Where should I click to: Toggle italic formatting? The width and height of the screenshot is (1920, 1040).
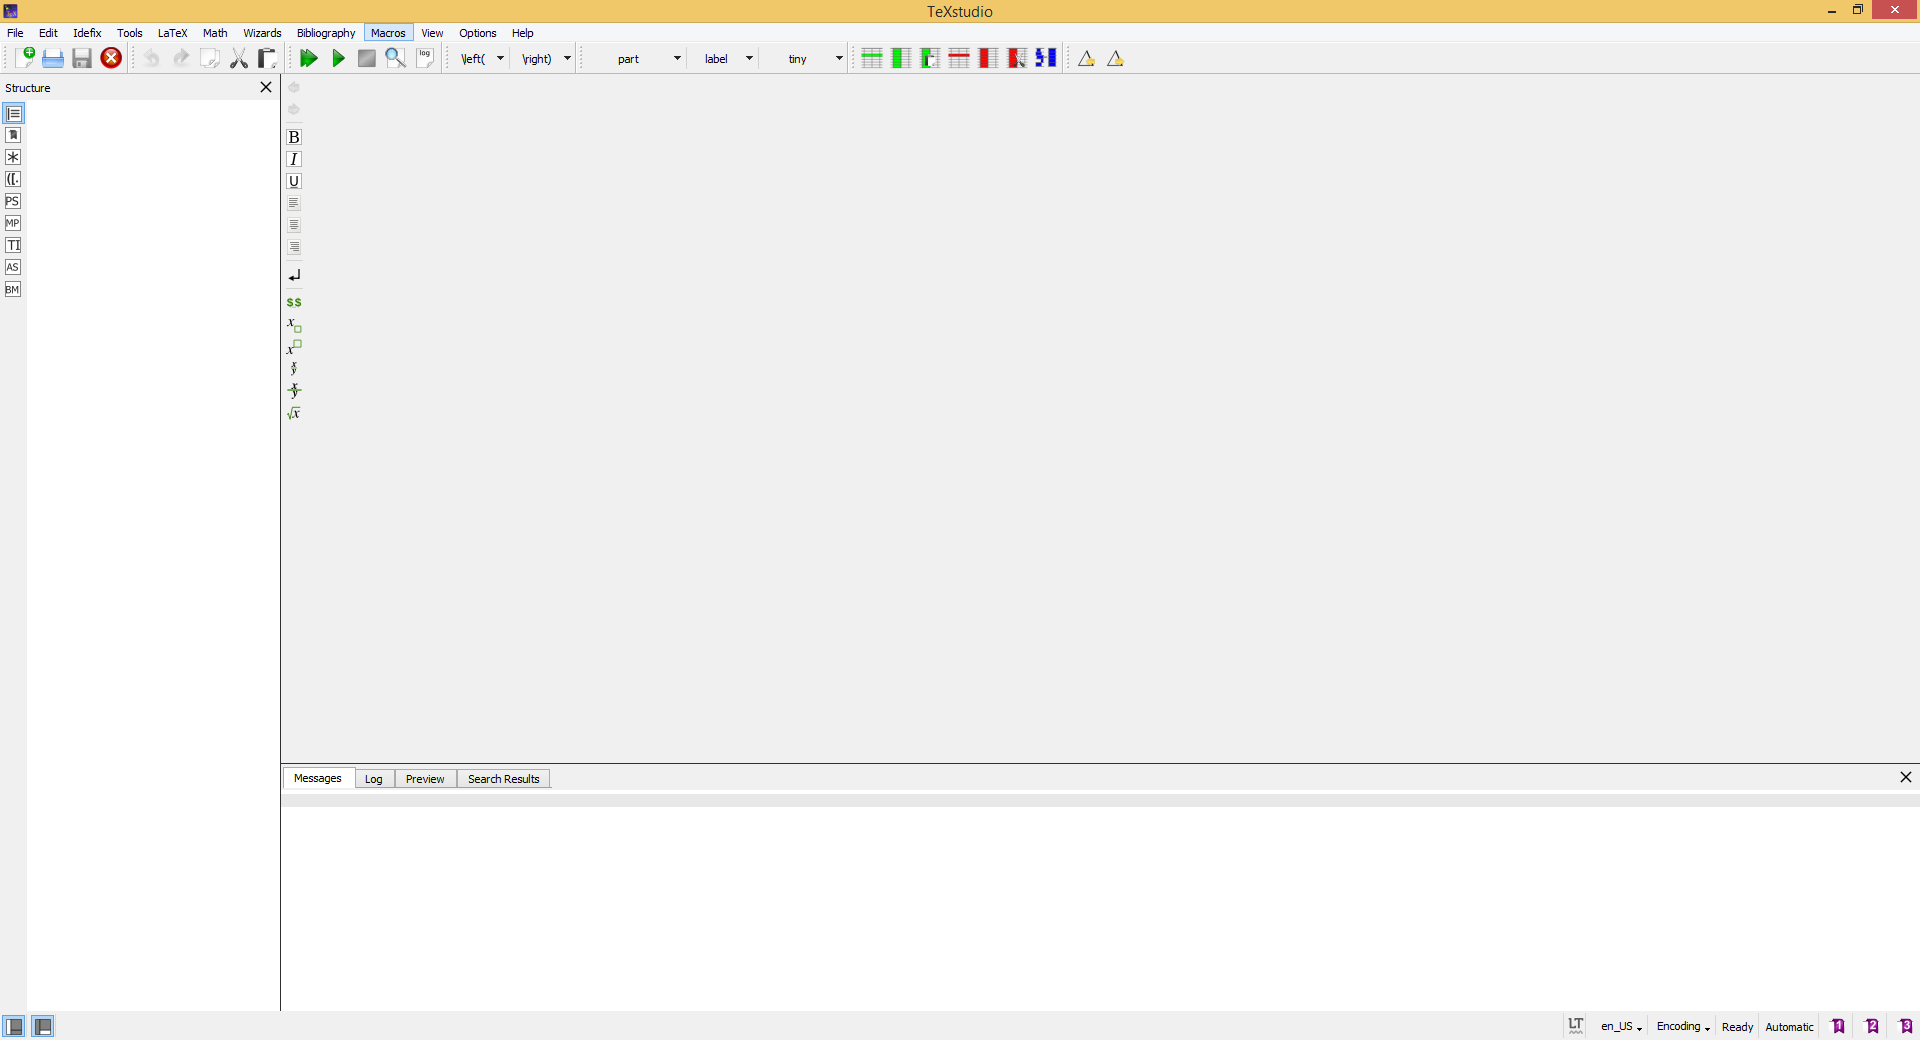[294, 159]
